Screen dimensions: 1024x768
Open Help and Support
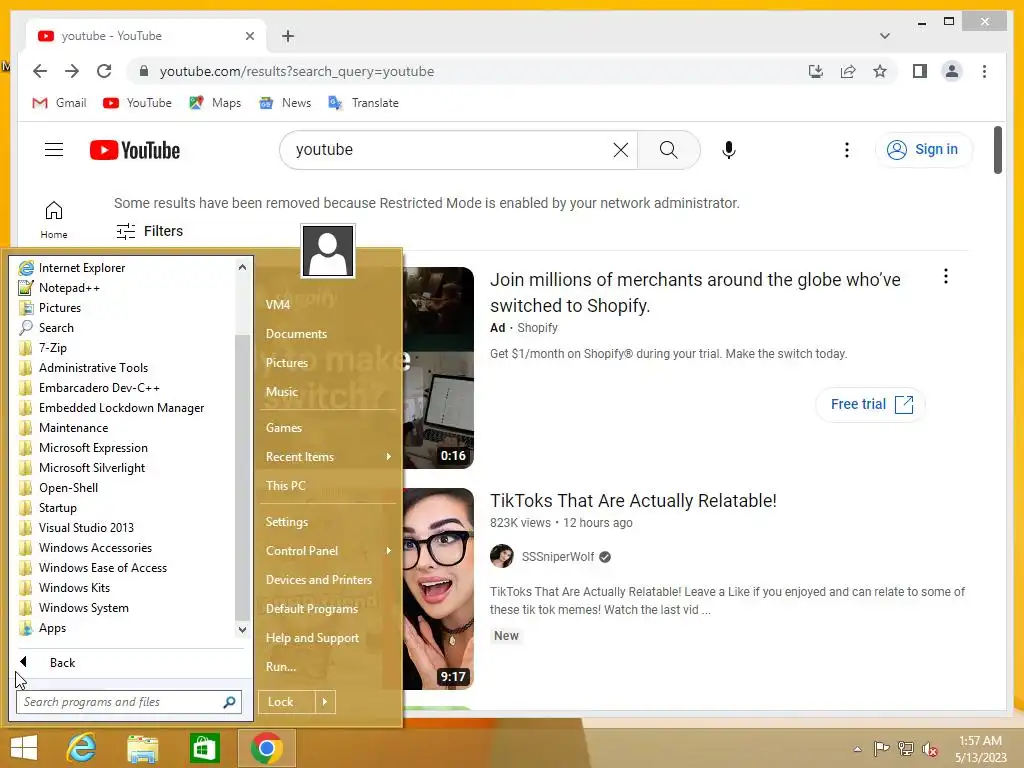312,638
